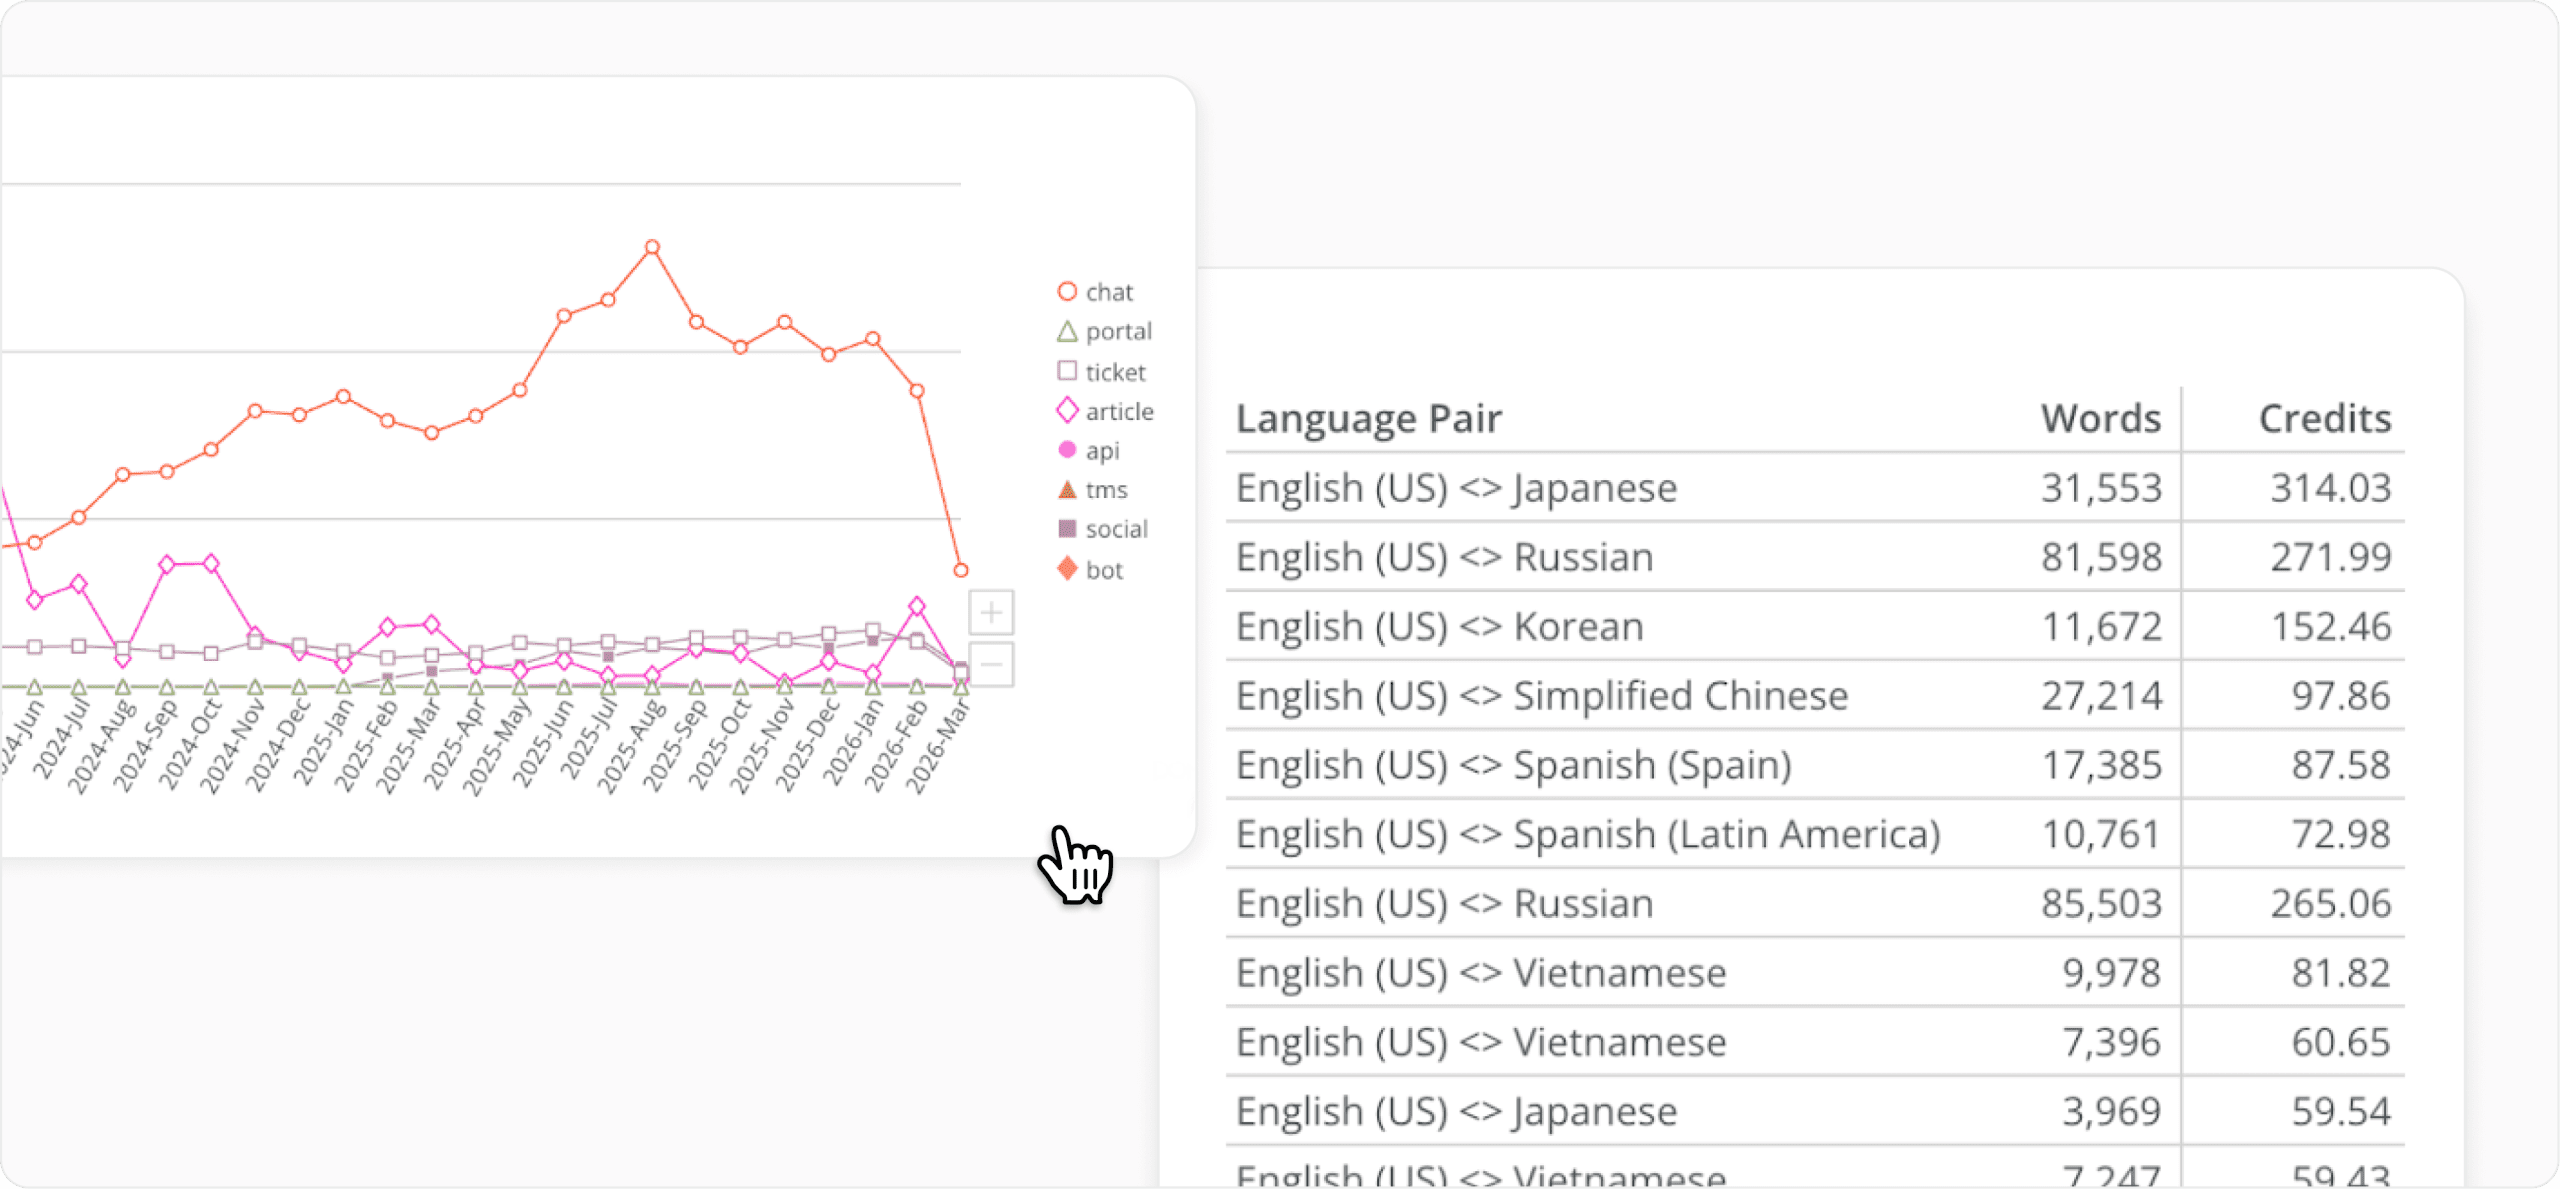Image resolution: width=2560 pixels, height=1189 pixels.
Task: Sort table by Language Pair header
Action: click(x=1368, y=419)
